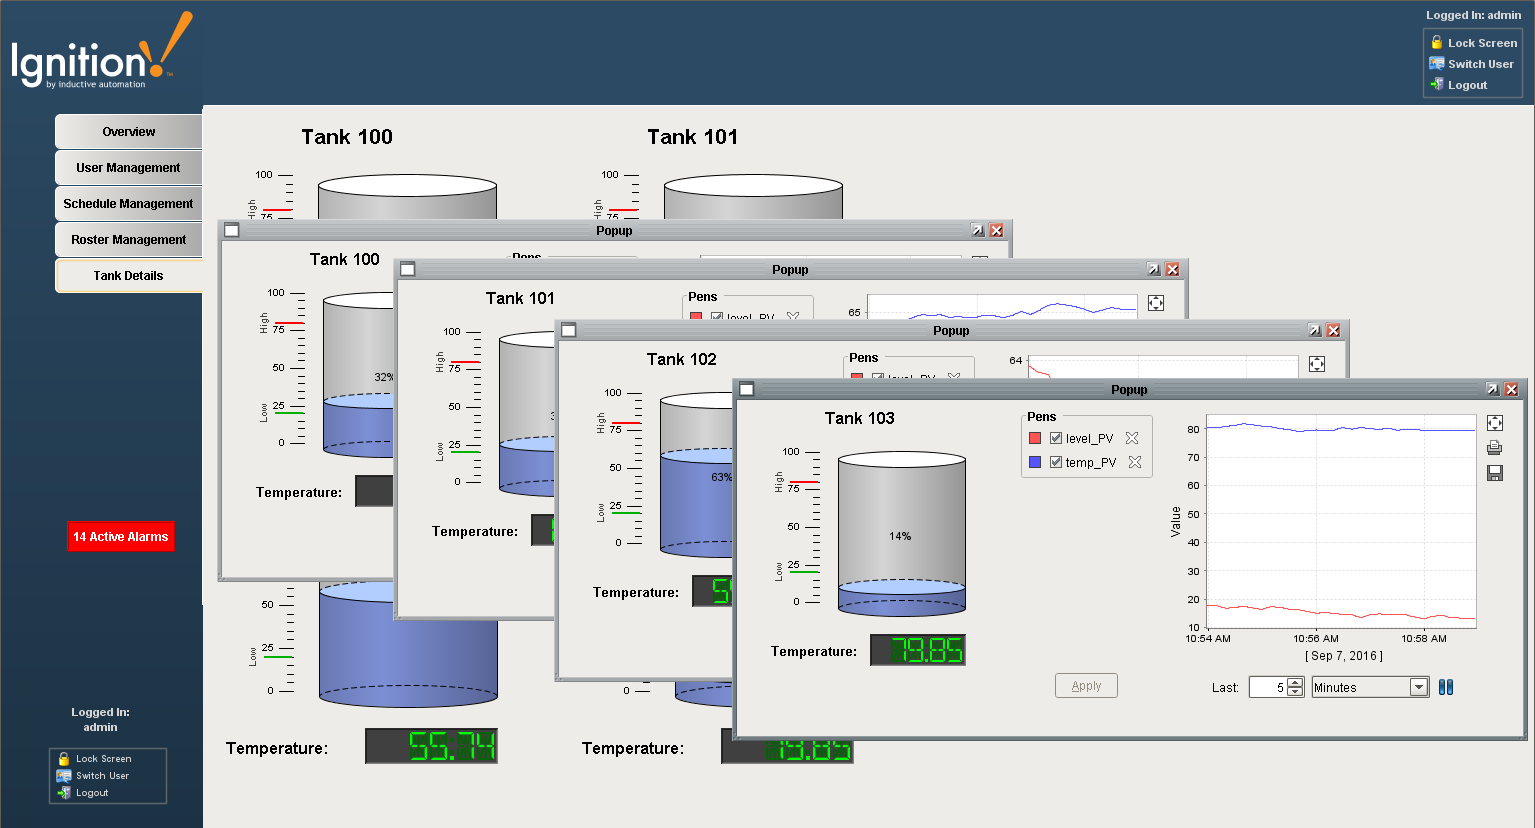Click the red level_PV color swatch in Tank 103
Image resolution: width=1535 pixels, height=828 pixels.
point(1035,438)
